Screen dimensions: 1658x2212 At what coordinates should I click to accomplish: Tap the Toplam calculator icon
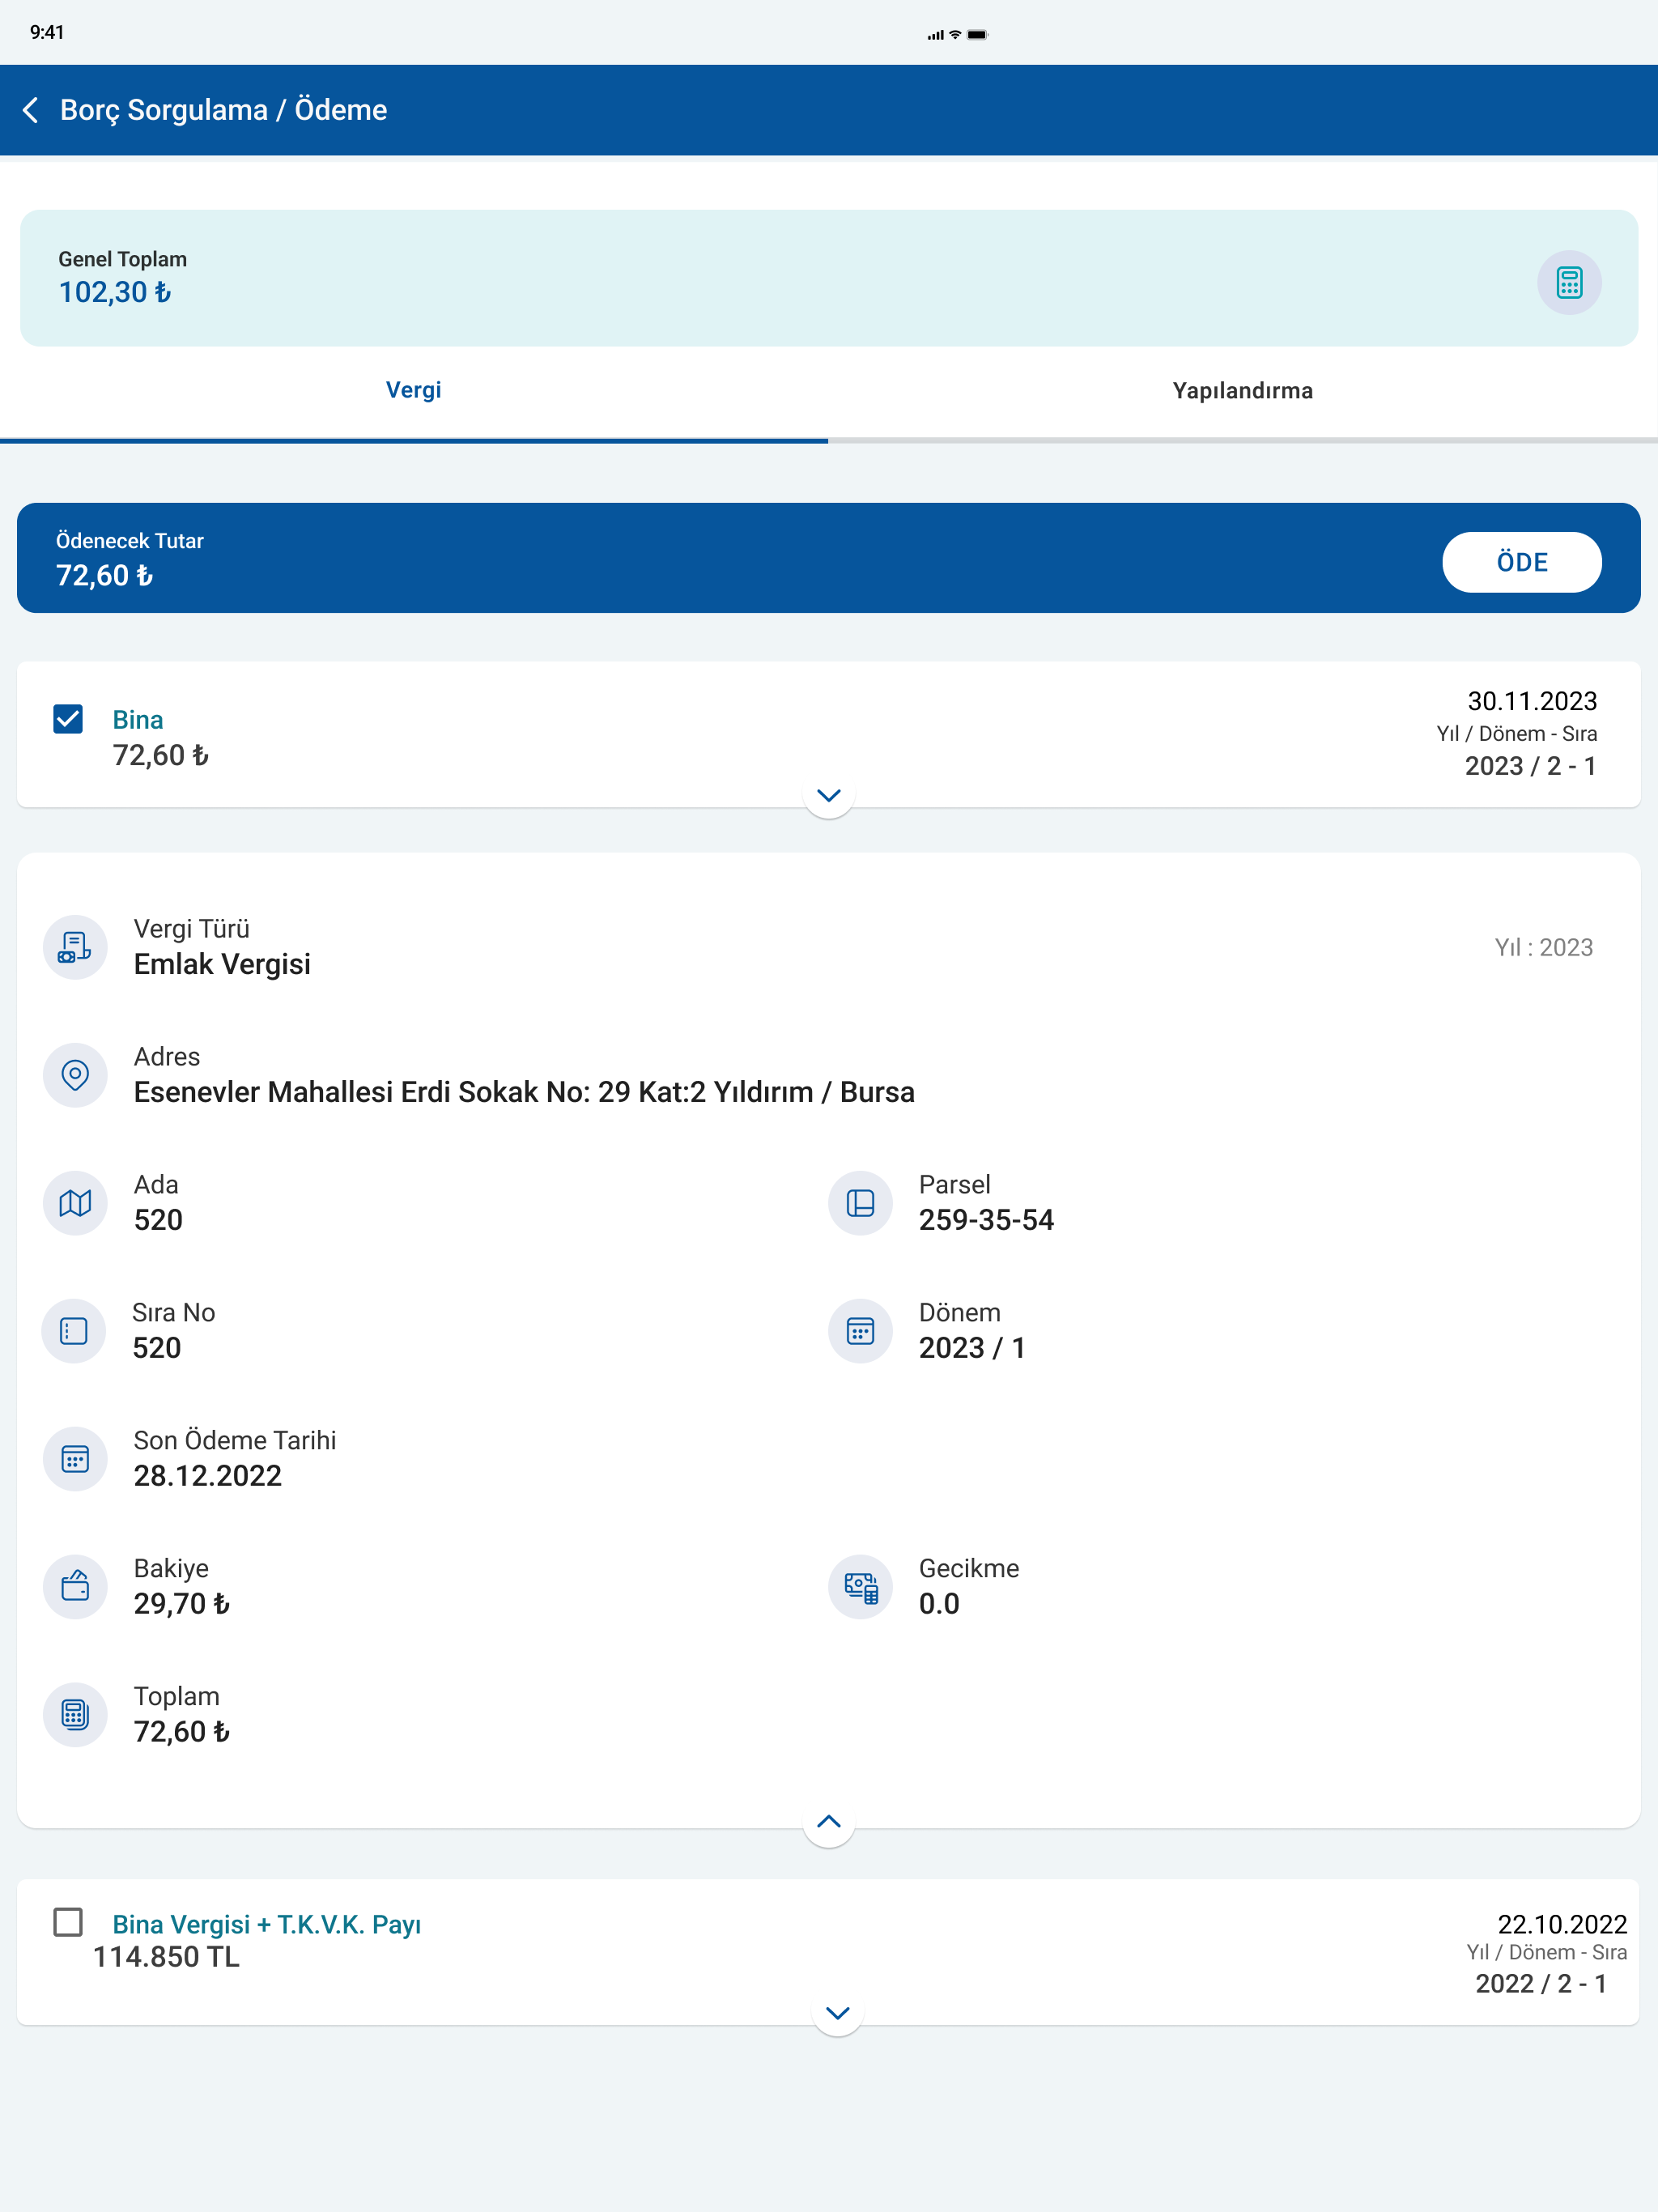point(75,1715)
